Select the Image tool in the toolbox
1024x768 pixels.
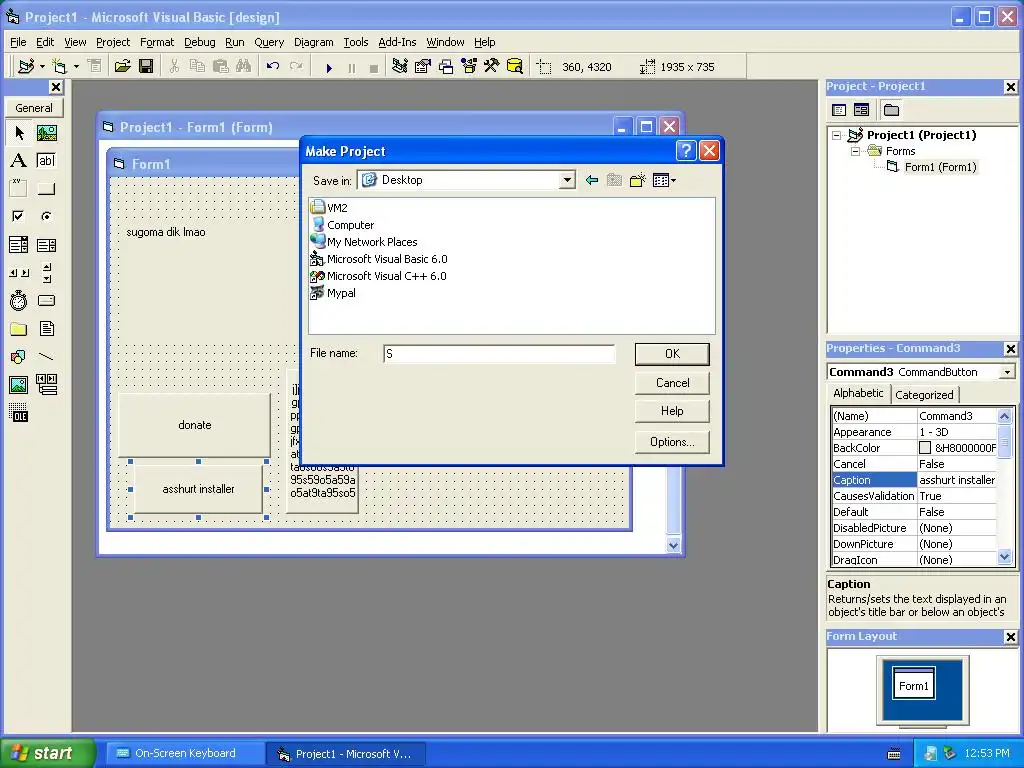[19, 385]
